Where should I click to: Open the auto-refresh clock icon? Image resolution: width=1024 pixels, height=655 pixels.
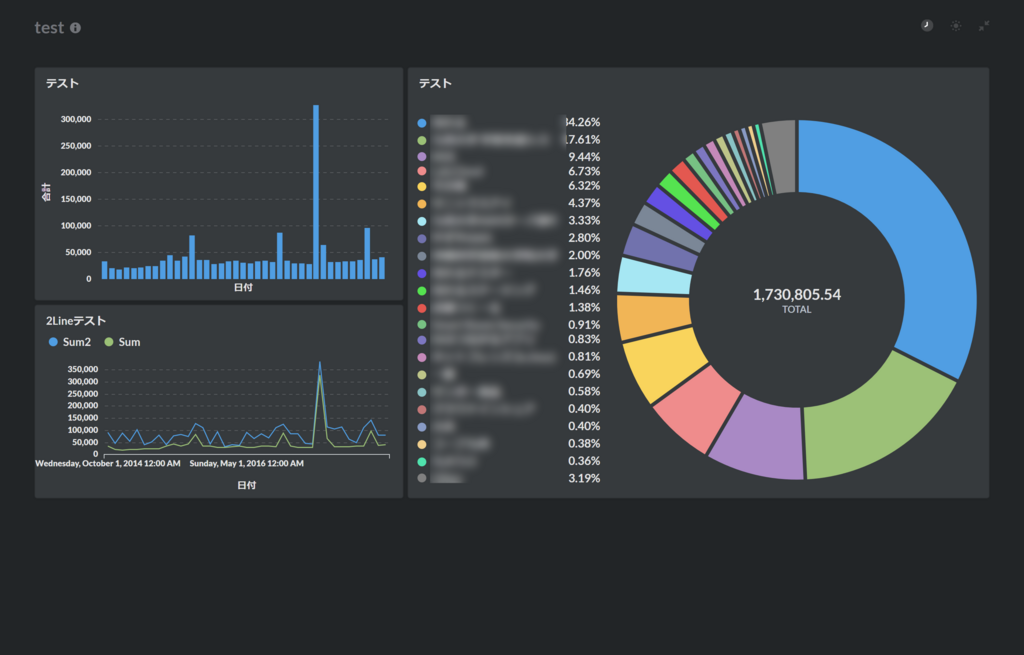coord(927,25)
